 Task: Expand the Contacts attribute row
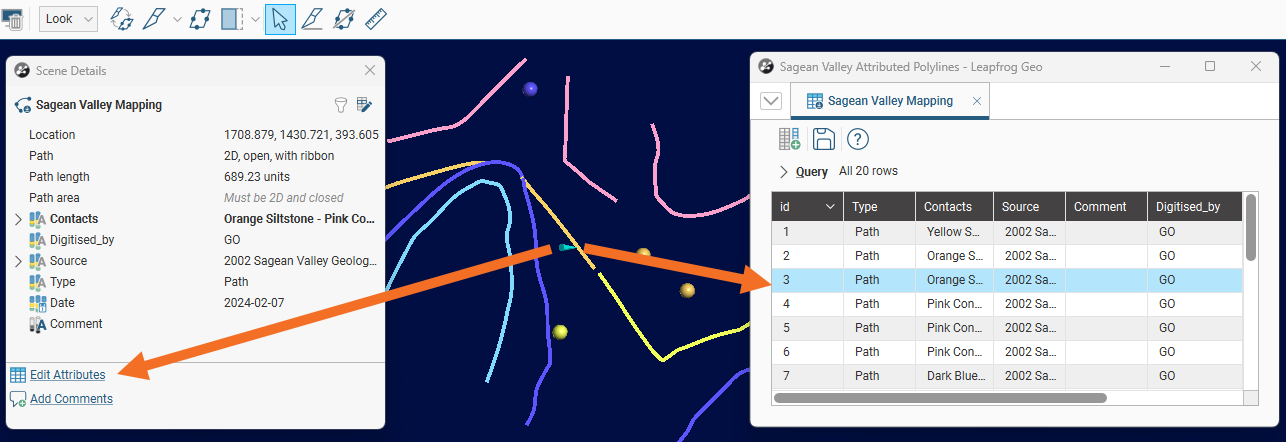(18, 219)
